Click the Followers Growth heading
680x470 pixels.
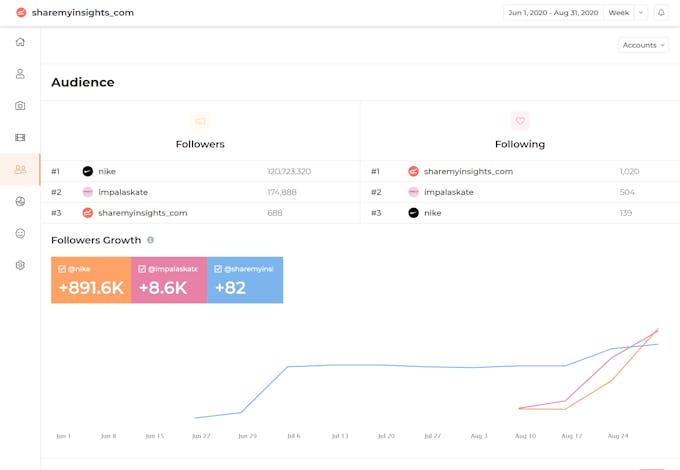point(96,240)
